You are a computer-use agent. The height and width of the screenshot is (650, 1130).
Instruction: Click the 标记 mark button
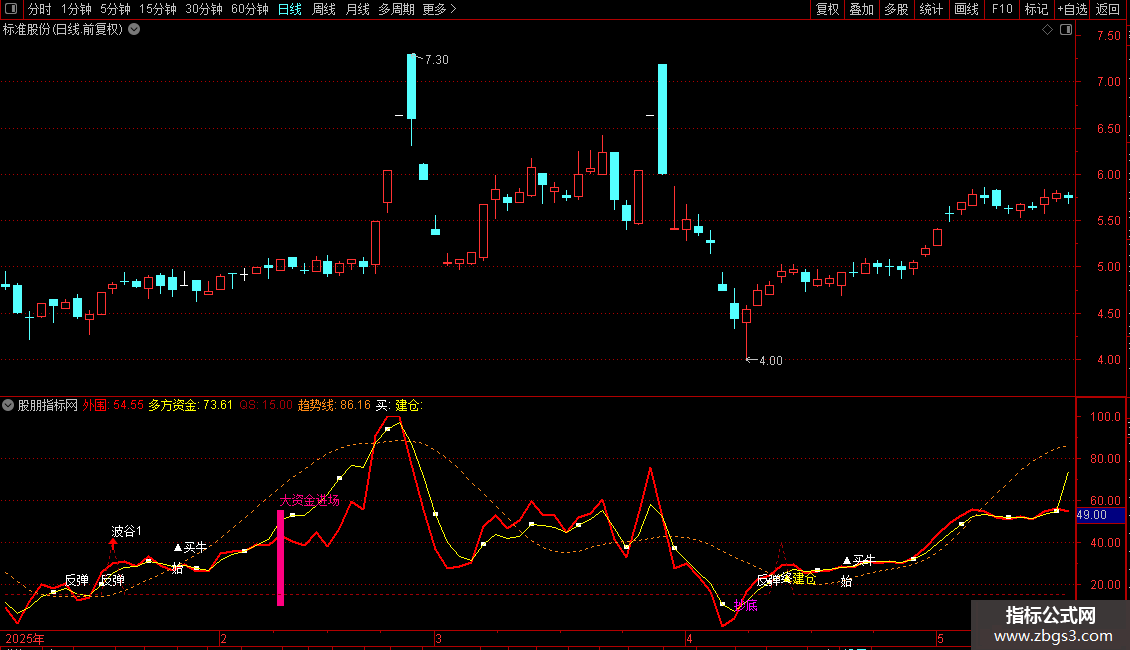point(1036,9)
